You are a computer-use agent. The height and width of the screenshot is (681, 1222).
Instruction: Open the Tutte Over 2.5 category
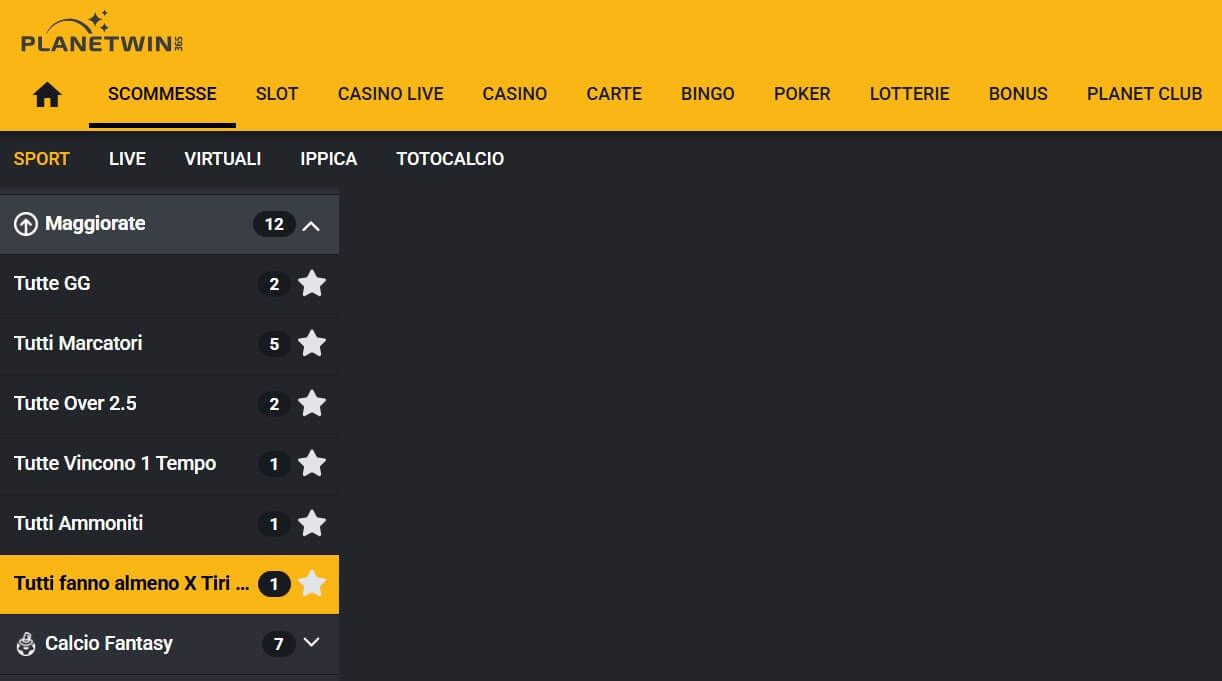click(169, 404)
